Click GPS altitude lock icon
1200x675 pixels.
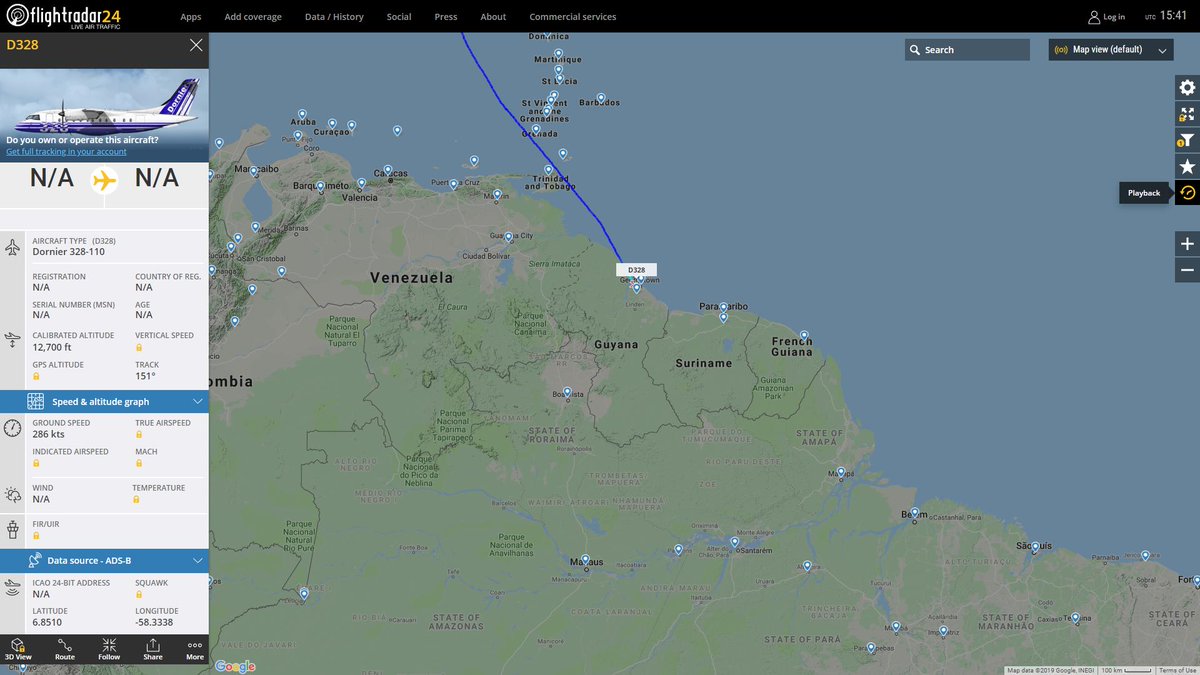pyautogui.click(x=37, y=377)
